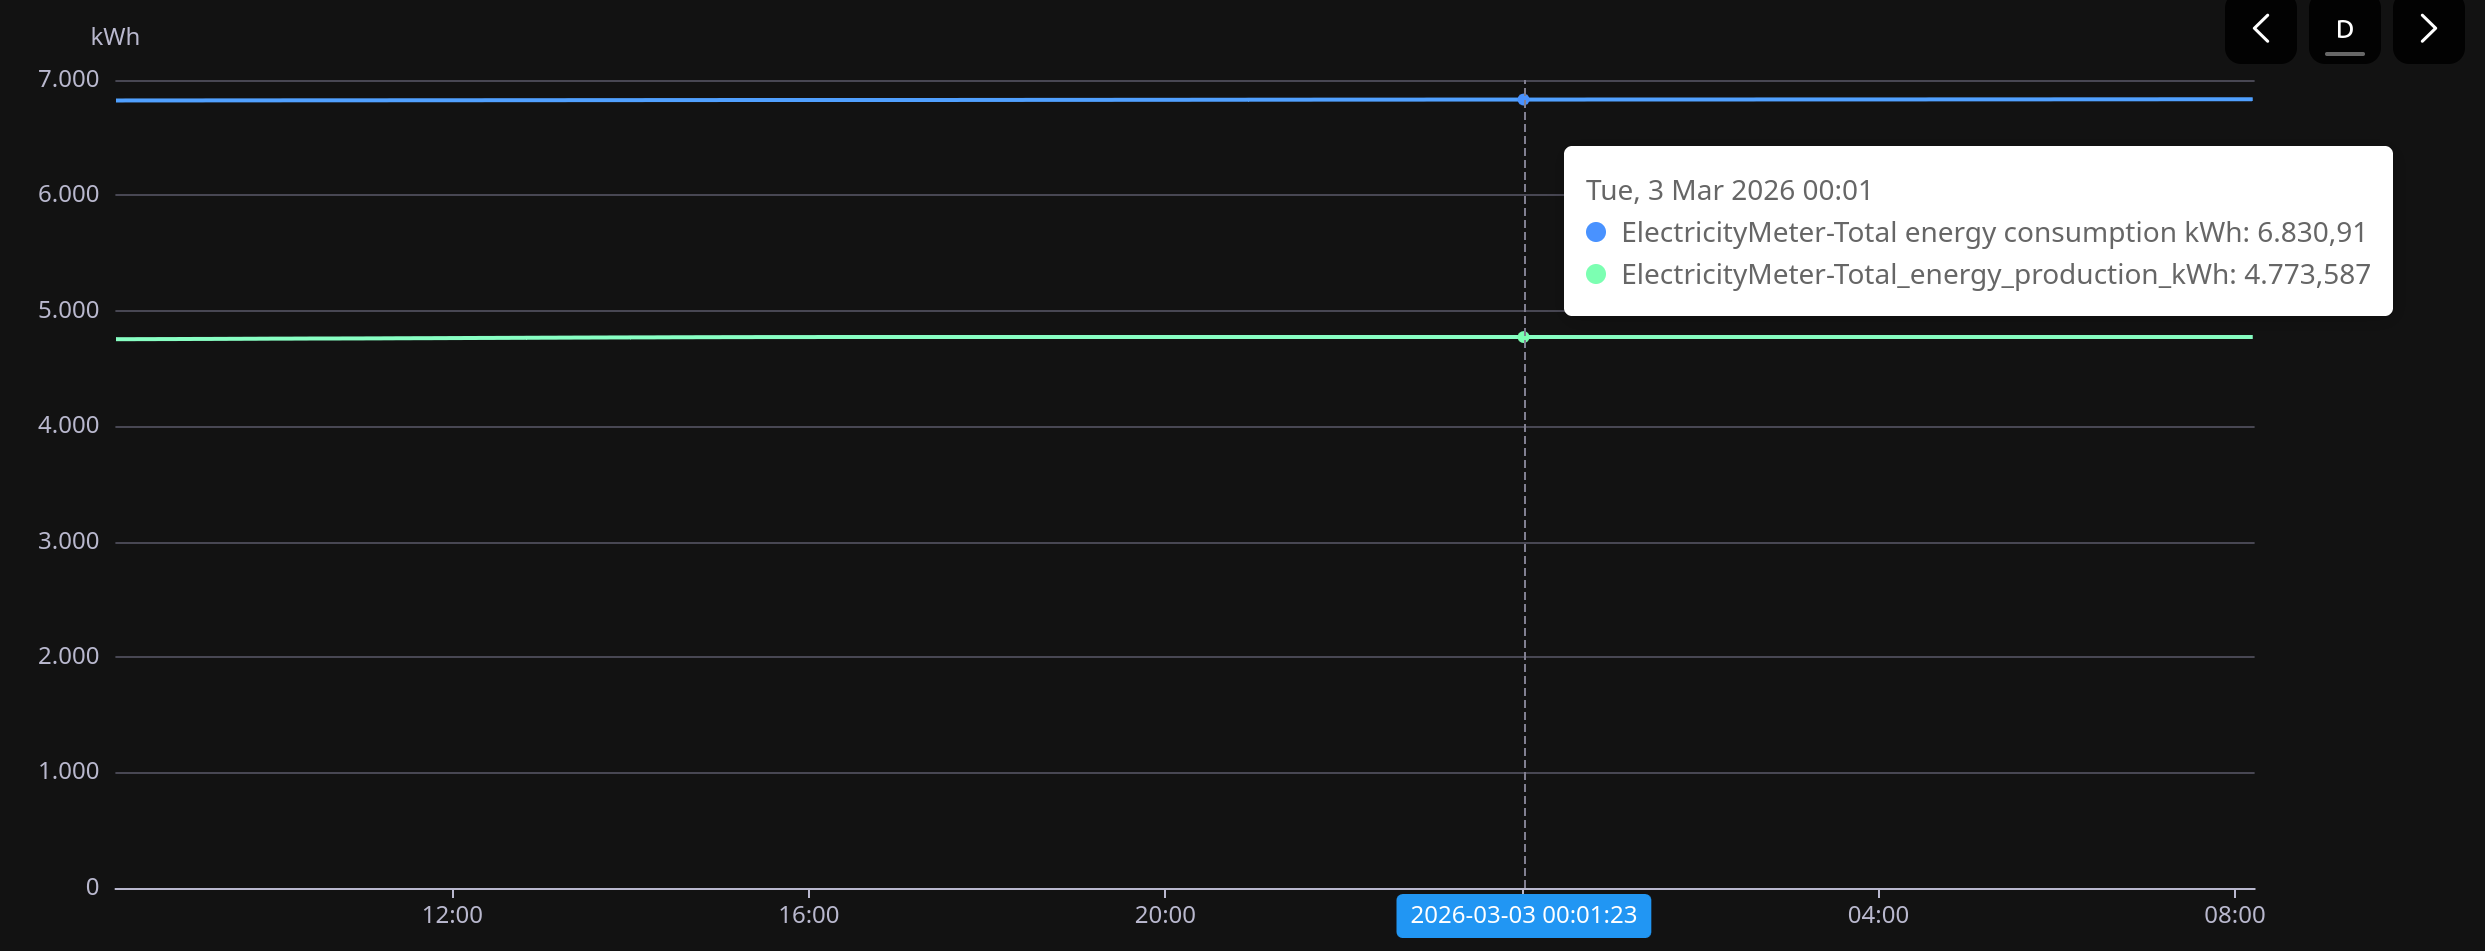This screenshot has height=951, width=2485.
Task: Click the 08:00 time axis label
Action: pyautogui.click(x=2234, y=915)
